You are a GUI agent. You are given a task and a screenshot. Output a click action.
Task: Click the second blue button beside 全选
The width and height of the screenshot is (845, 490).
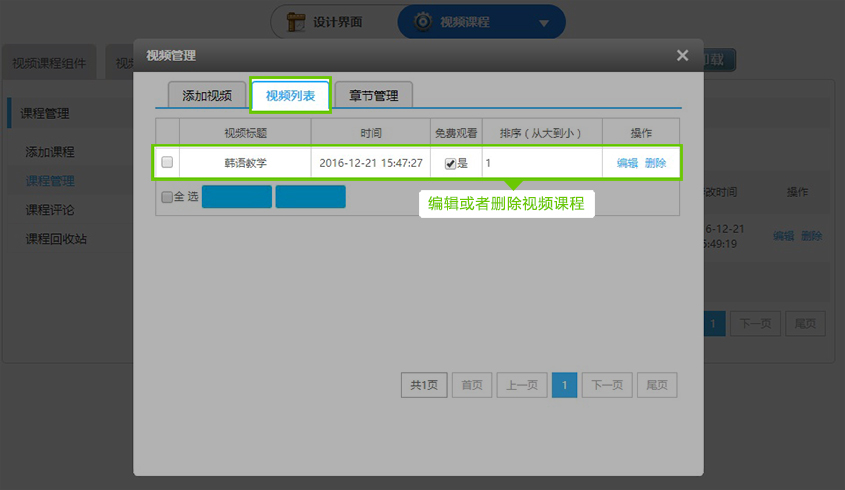pos(310,196)
